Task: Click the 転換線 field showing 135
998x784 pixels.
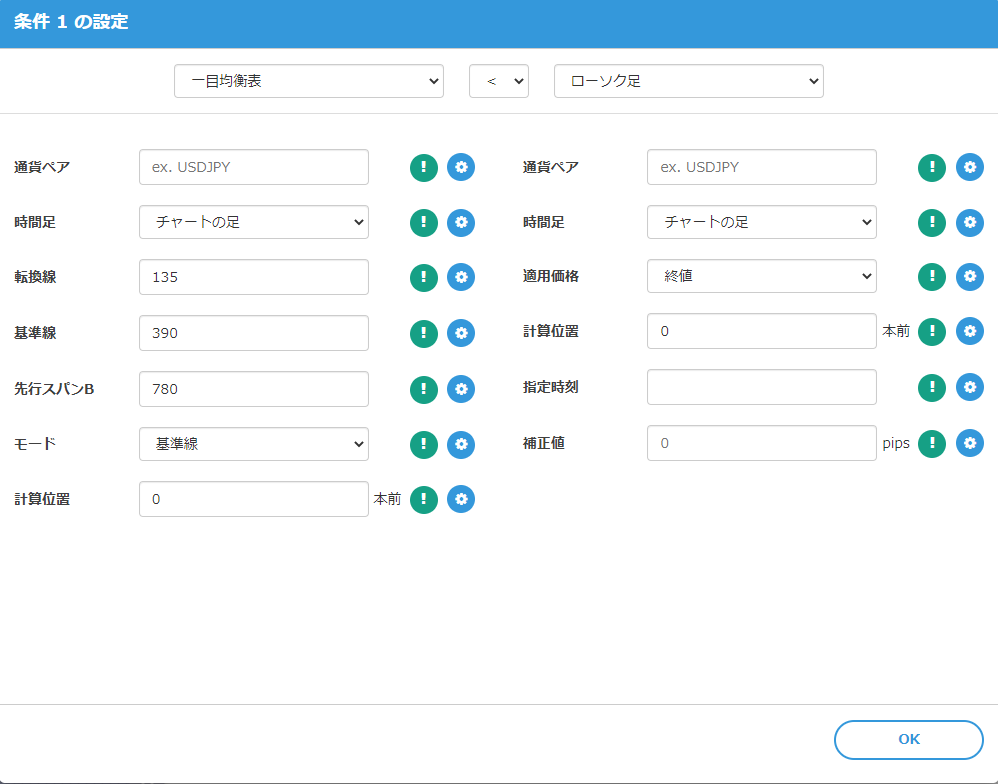Action: pos(254,277)
